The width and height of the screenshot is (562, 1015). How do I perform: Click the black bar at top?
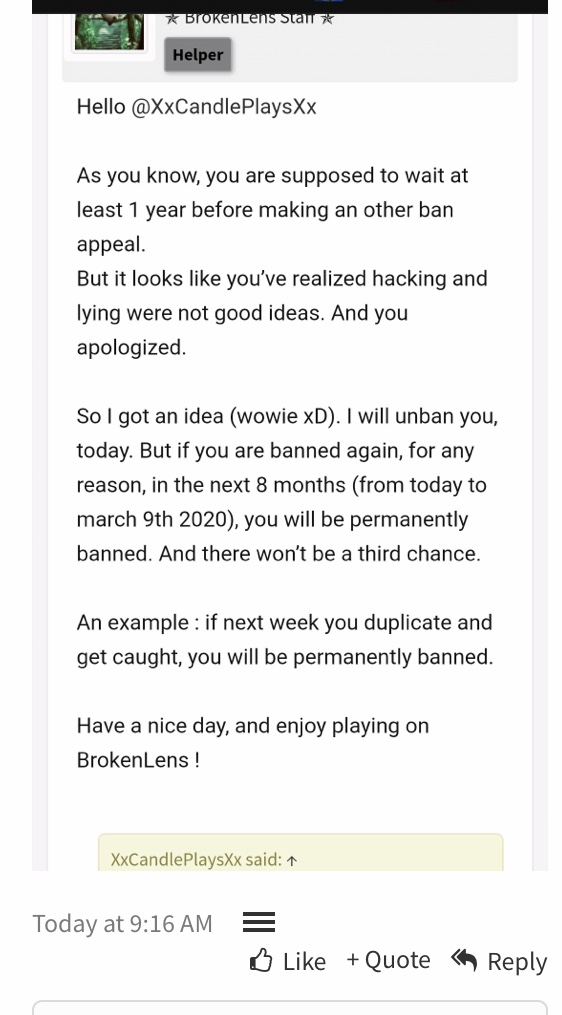tap(289, 6)
